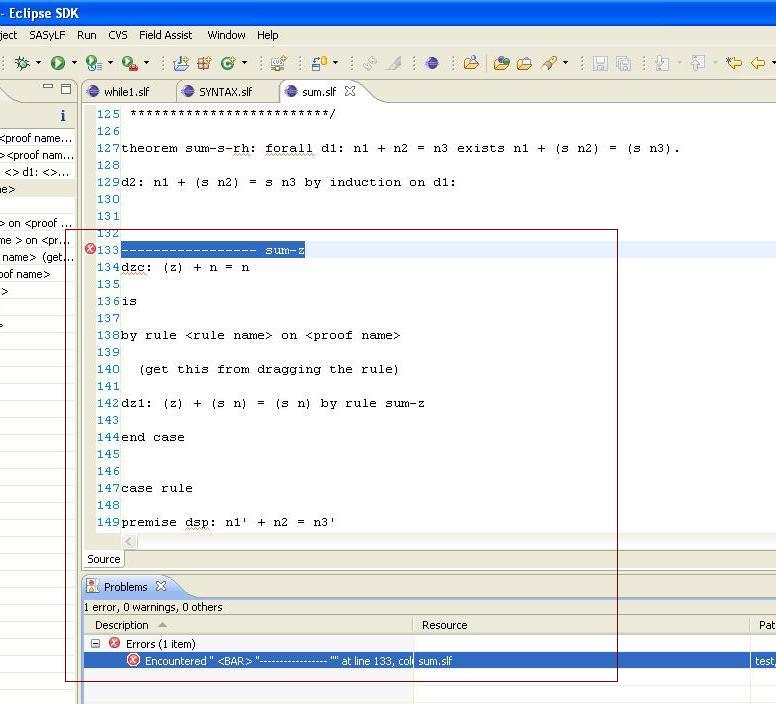Close the sum.slf editor tab
Screen dimensions: 776x704
click(x=350, y=92)
